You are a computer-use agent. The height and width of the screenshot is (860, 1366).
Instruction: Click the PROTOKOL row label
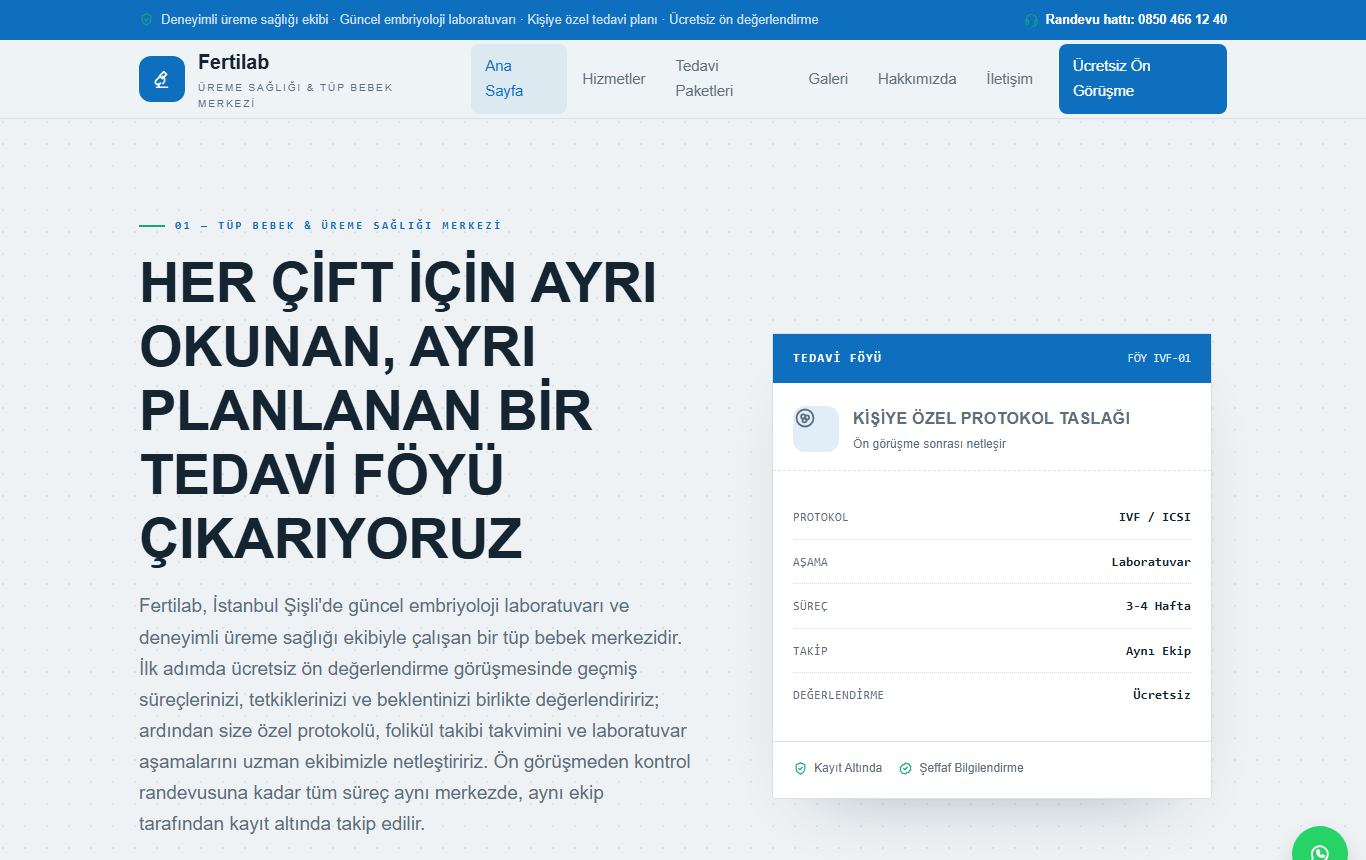[x=820, y=518]
